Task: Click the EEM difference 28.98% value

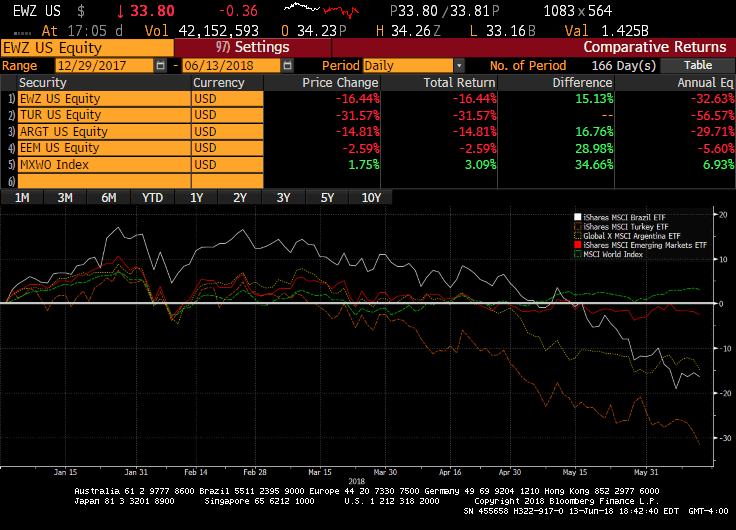Action: coord(594,148)
